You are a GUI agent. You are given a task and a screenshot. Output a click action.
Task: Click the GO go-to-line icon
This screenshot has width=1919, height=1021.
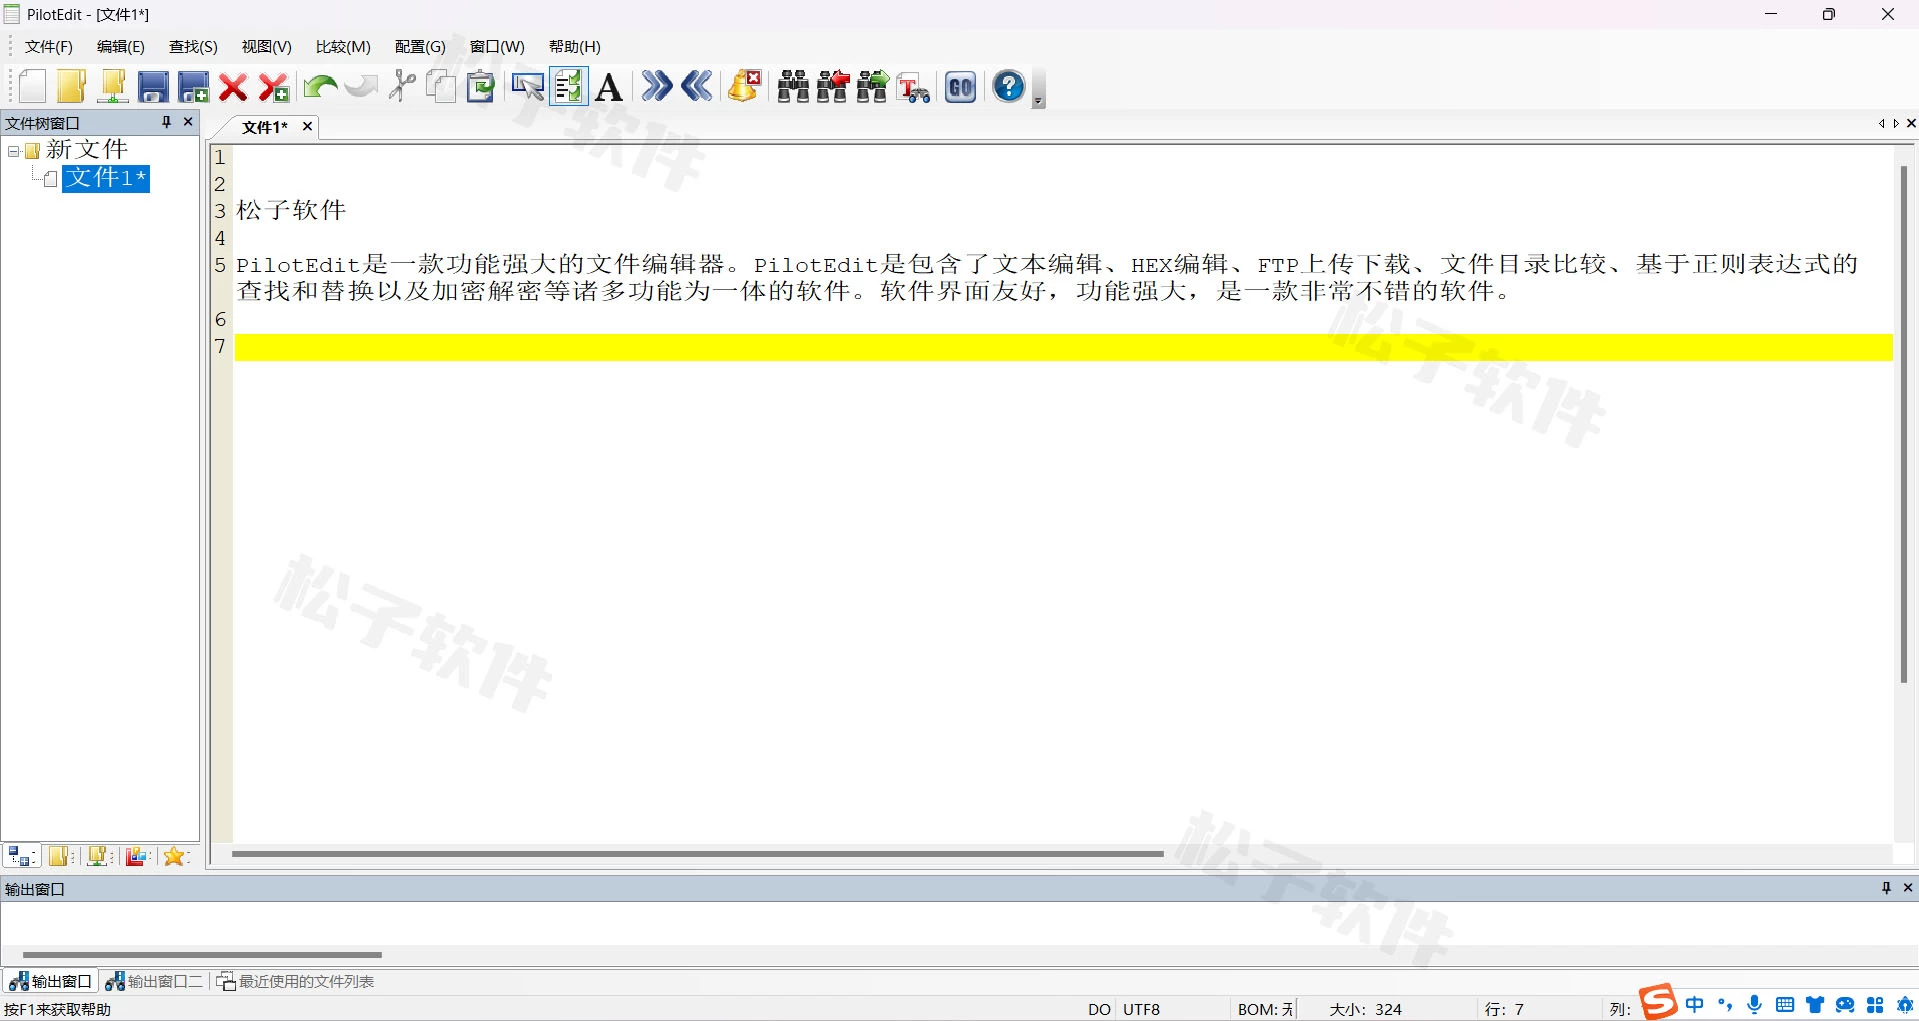tap(961, 87)
